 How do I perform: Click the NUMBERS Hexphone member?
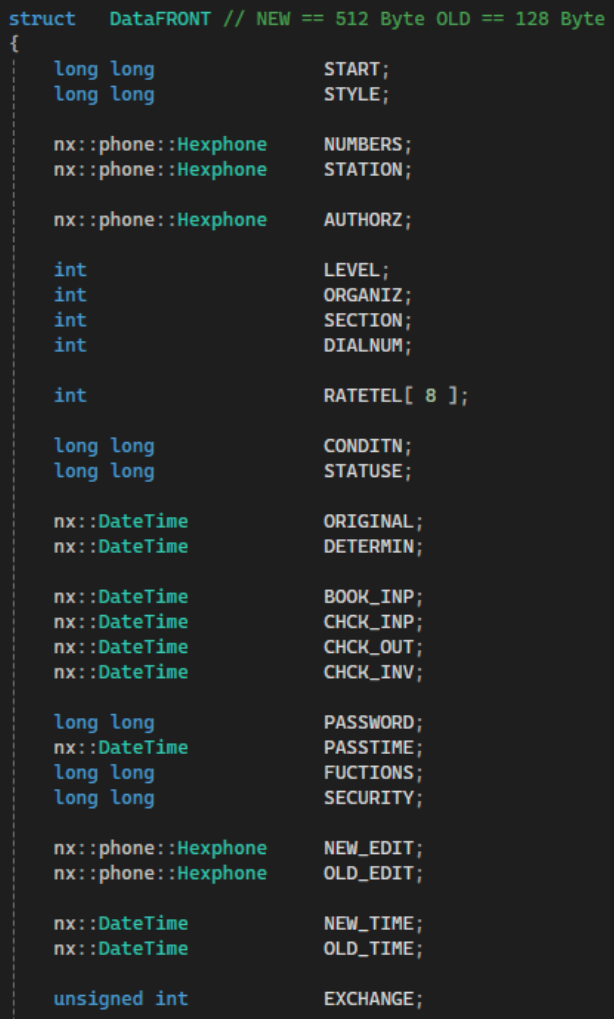point(362,145)
